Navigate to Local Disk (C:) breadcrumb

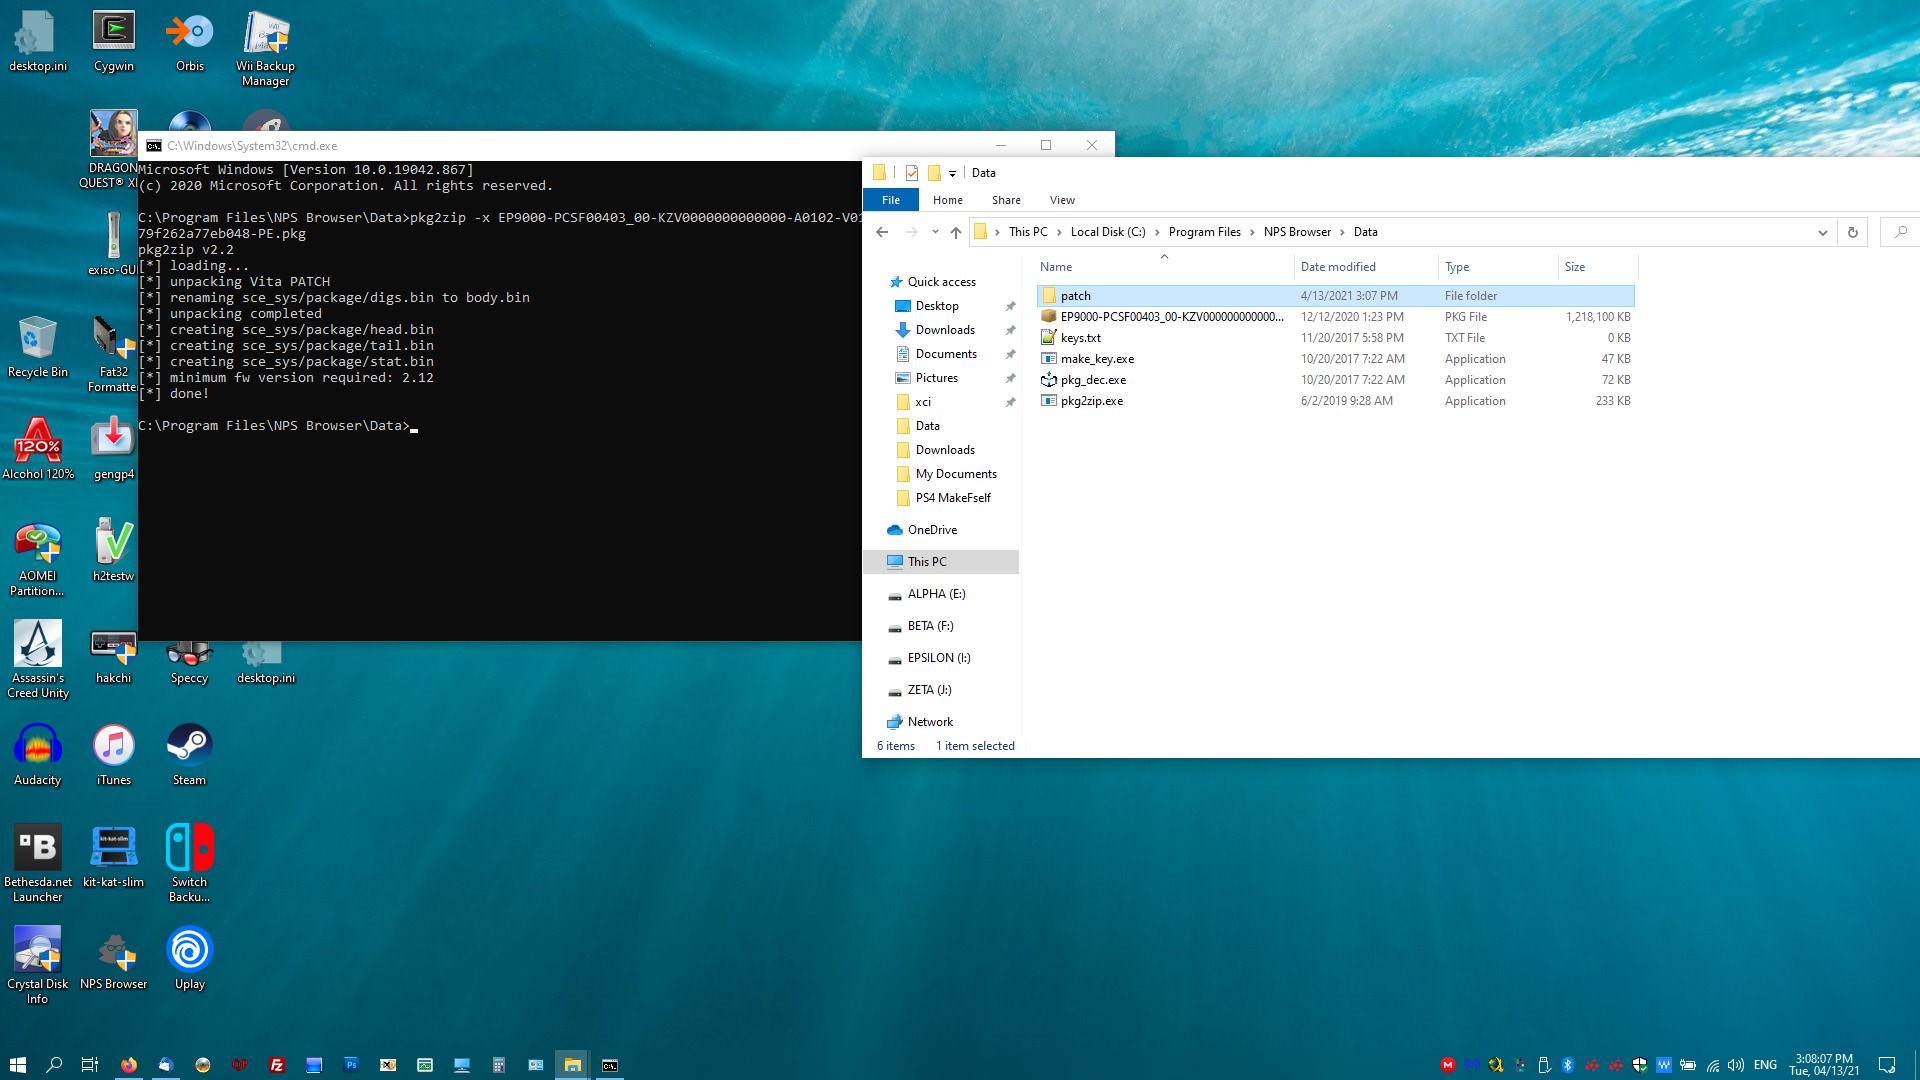(1108, 232)
